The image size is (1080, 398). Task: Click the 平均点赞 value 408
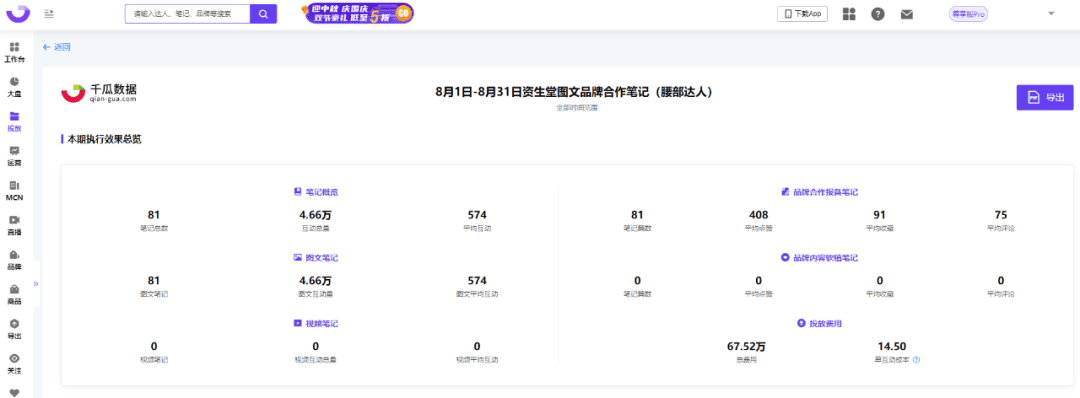click(758, 215)
